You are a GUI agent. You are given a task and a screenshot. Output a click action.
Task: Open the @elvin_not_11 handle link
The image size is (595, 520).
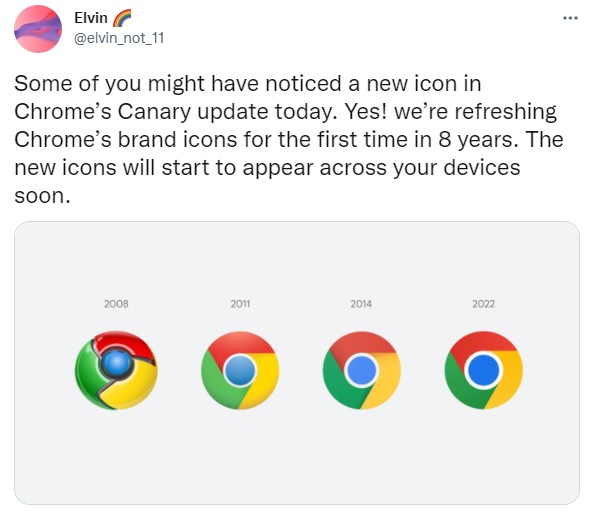coord(119,38)
